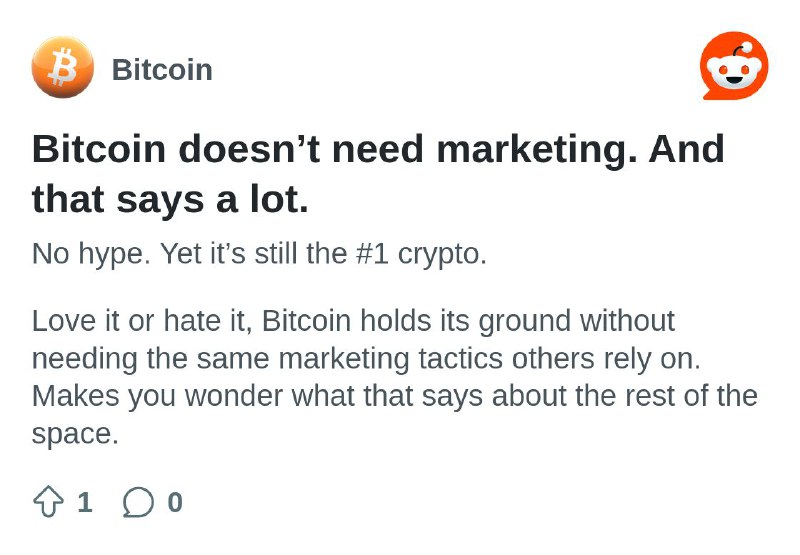800x555 pixels.
Task: Click the word 'And' ending the headline's first line
Action: tap(686, 148)
